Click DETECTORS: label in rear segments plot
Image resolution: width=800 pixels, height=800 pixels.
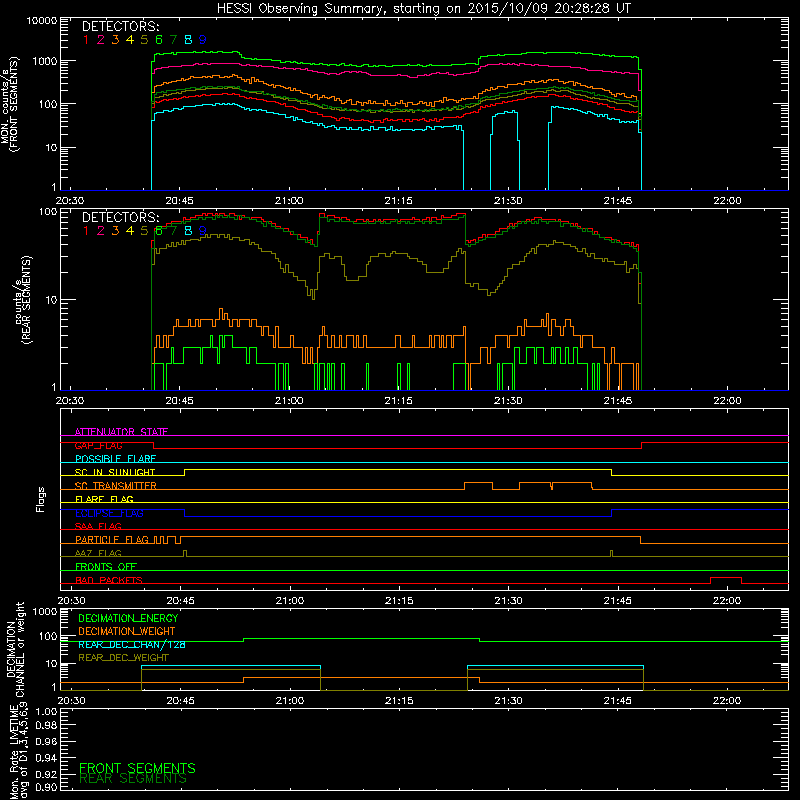121,218
